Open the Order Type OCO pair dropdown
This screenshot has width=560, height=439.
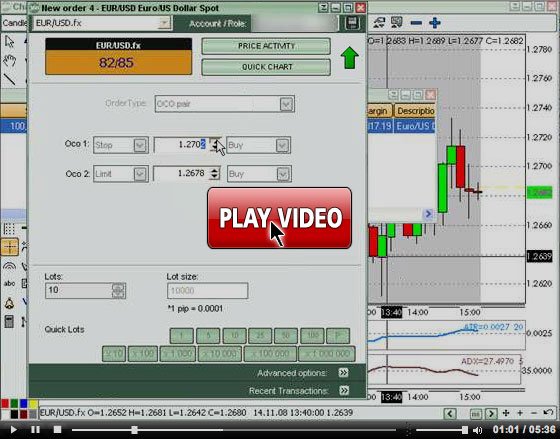[x=286, y=104]
